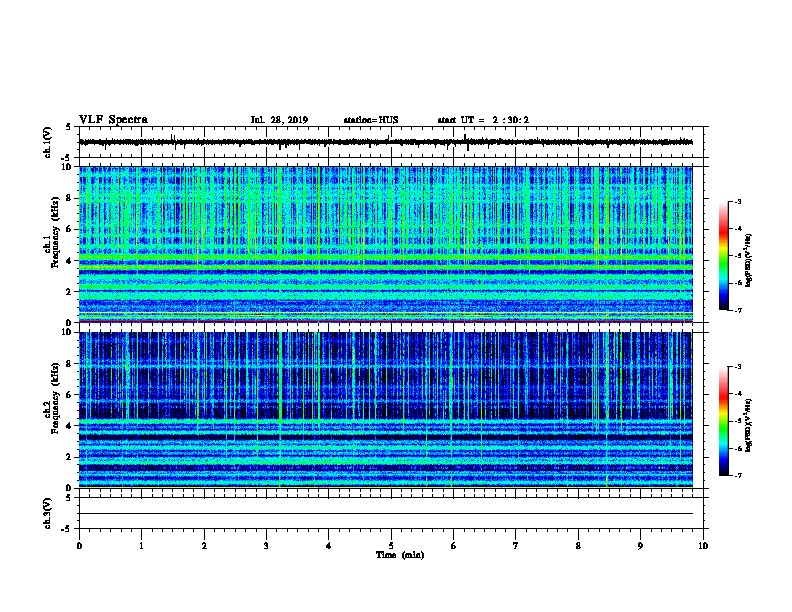The width and height of the screenshot is (792, 612).
Task: Click inside the ch.2 spectrogram panel
Action: coord(386,410)
